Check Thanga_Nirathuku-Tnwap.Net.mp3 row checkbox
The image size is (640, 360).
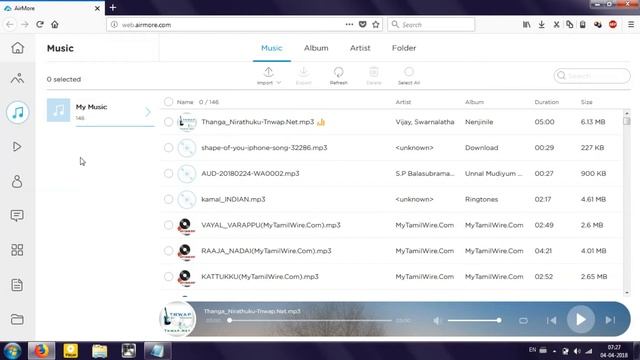tap(168, 122)
